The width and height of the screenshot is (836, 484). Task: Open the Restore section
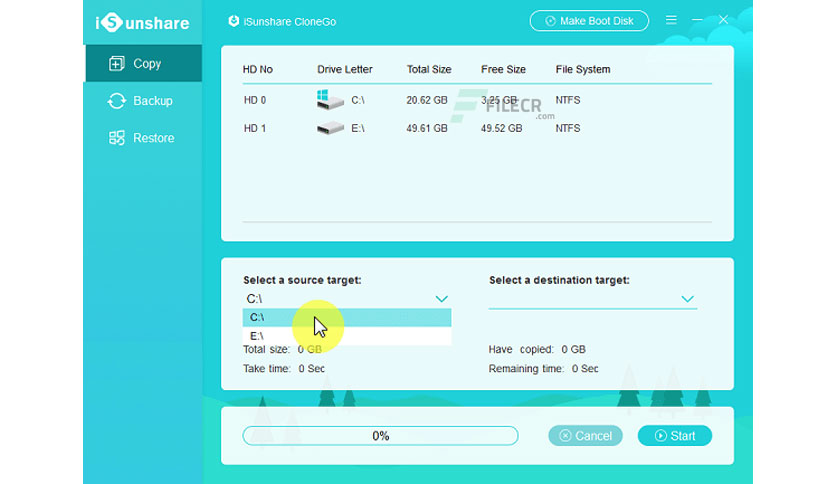[143, 138]
